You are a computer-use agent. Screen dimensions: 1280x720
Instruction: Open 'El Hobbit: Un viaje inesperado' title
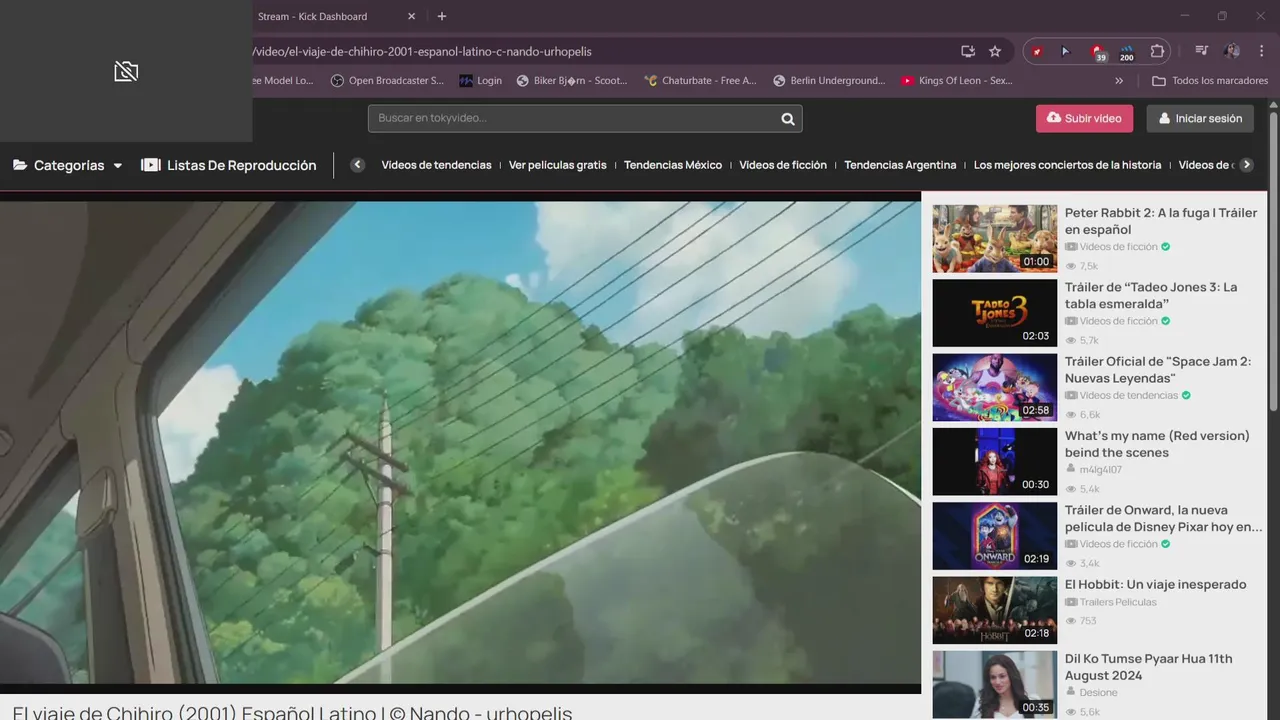tap(1155, 584)
